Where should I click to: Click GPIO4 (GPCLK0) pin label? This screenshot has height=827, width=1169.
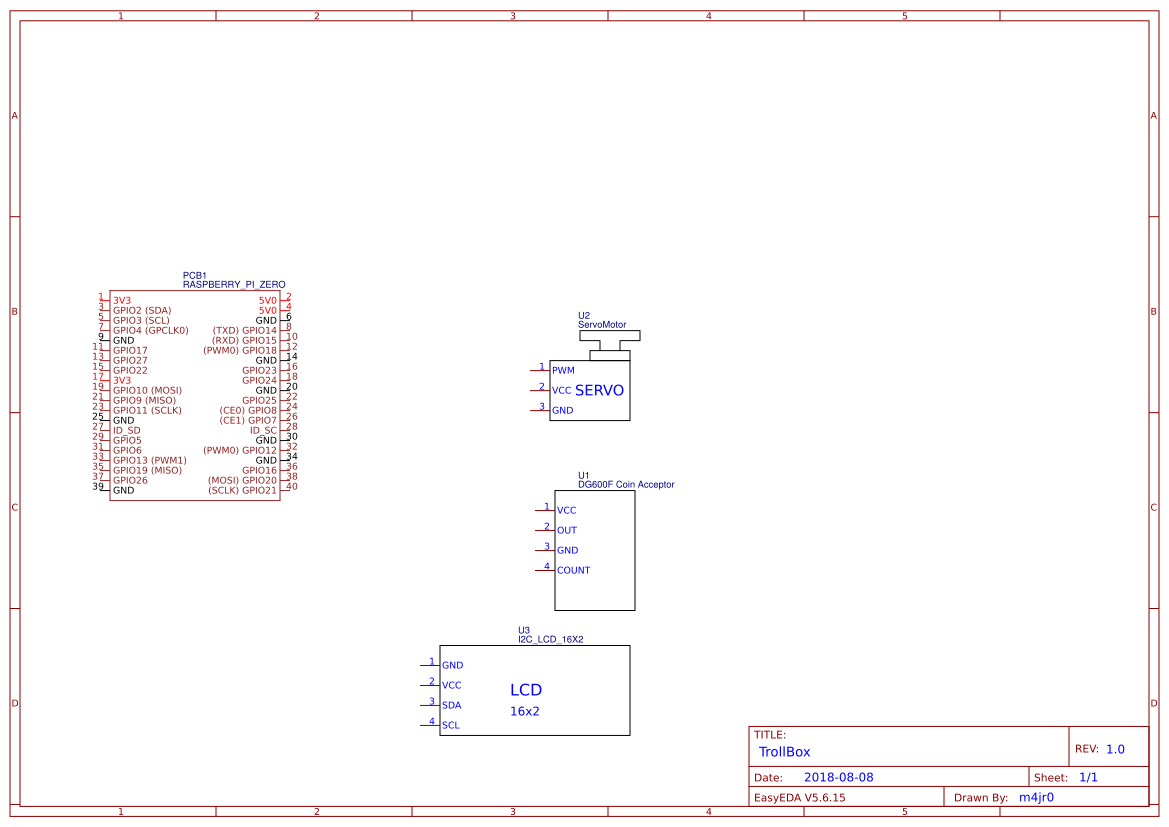(151, 330)
